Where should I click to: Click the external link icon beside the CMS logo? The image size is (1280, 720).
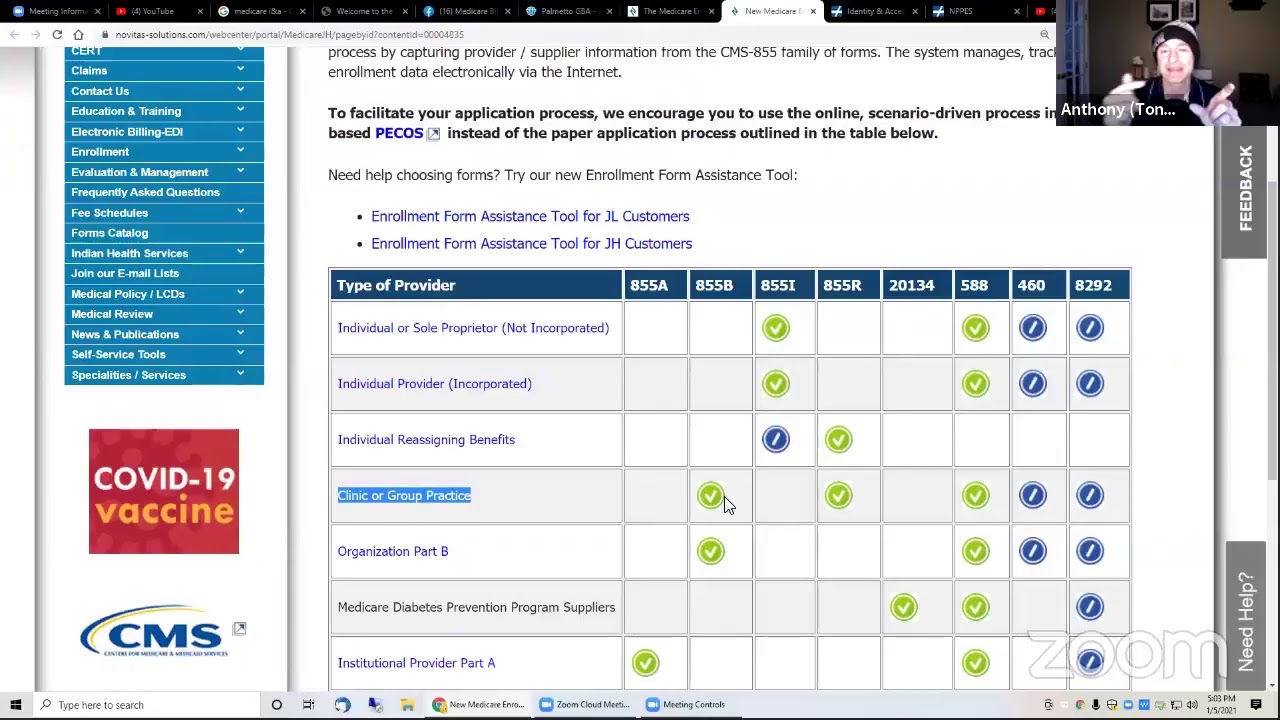pos(239,628)
